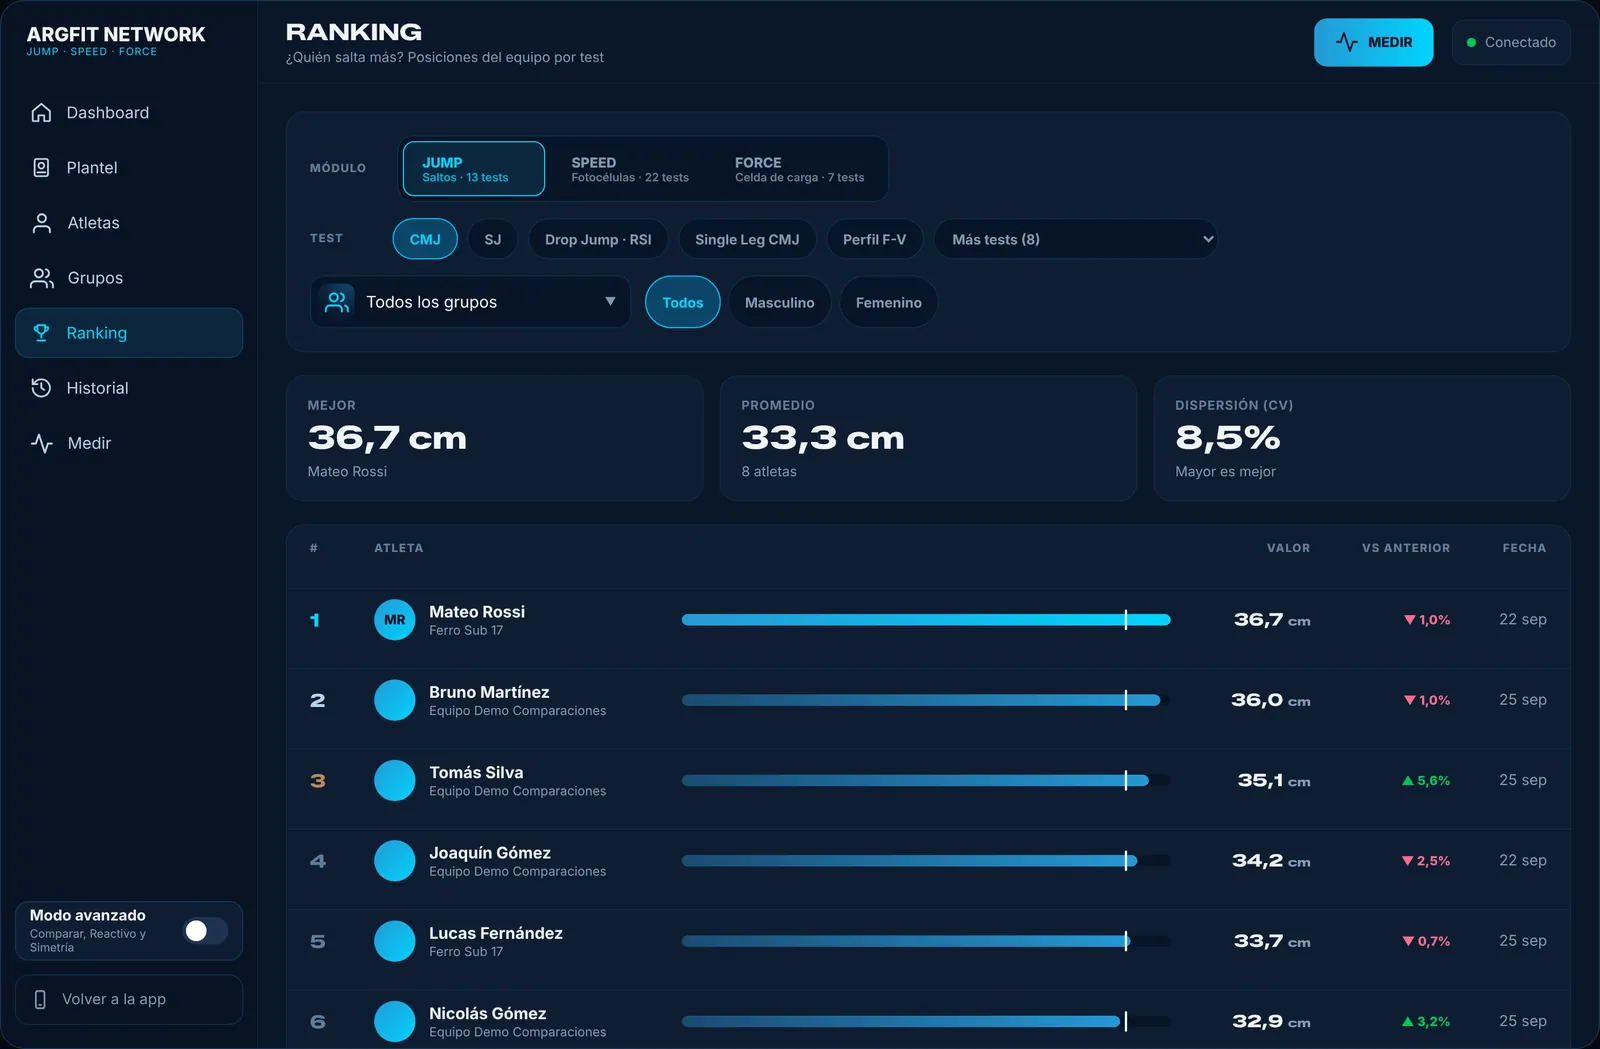Click the group icon in the Todos los grupos selector
This screenshot has height=1049, width=1600.
point(337,302)
